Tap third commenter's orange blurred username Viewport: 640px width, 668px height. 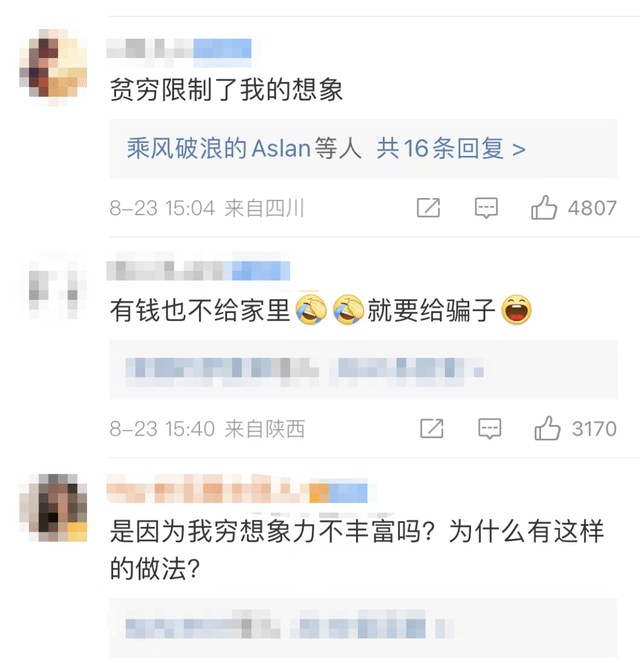pos(237,490)
